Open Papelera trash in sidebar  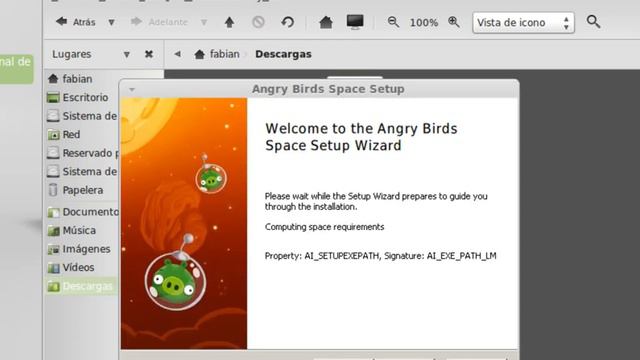(x=76, y=190)
